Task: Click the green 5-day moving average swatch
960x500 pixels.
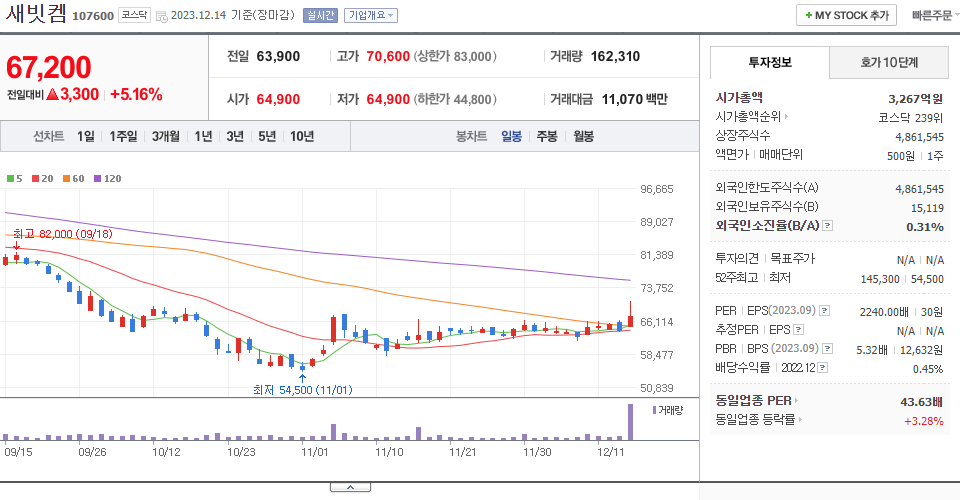Action: (x=10, y=179)
